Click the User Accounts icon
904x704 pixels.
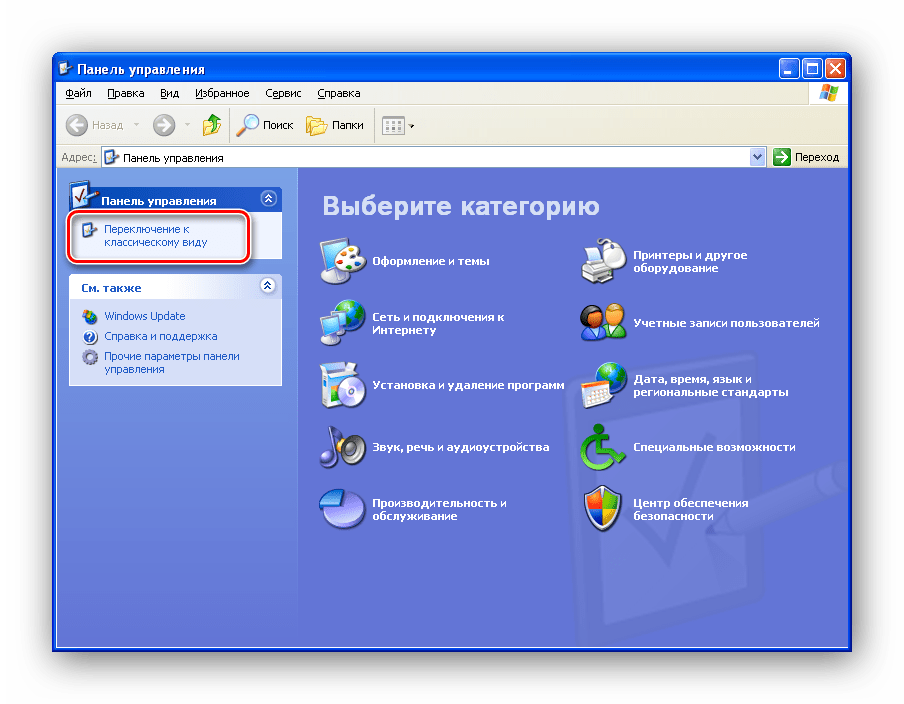(604, 323)
